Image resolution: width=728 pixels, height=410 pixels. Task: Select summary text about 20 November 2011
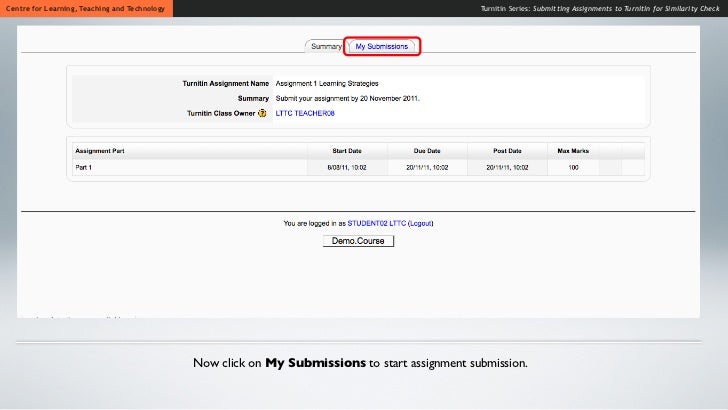[x=347, y=98]
